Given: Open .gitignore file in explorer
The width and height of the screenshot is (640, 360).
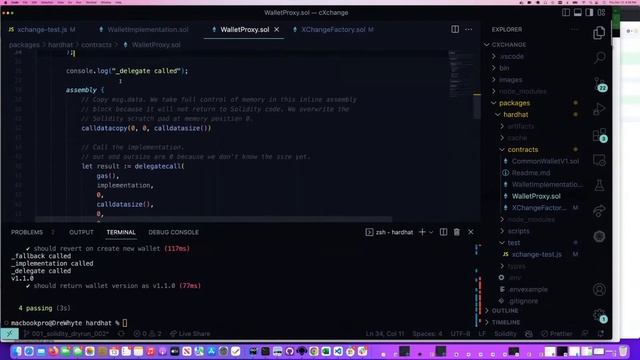Looking at the screenshot, I should tap(523, 301).
